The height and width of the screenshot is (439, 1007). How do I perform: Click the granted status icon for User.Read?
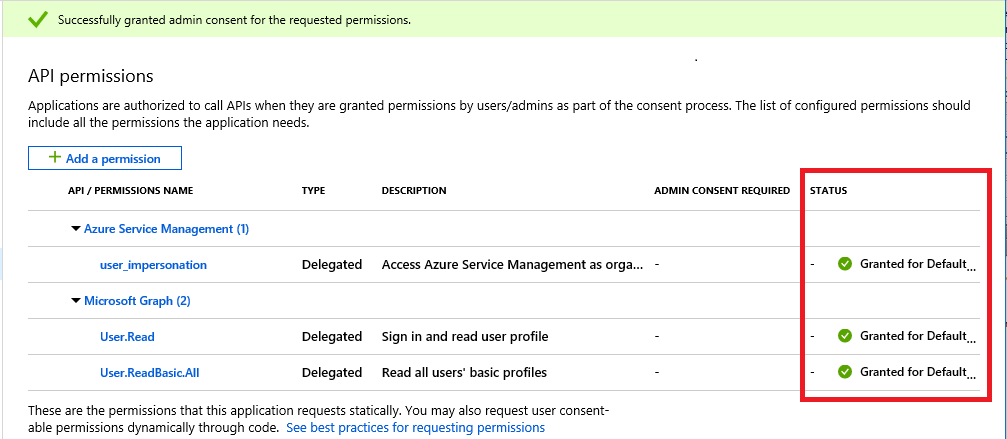point(845,336)
